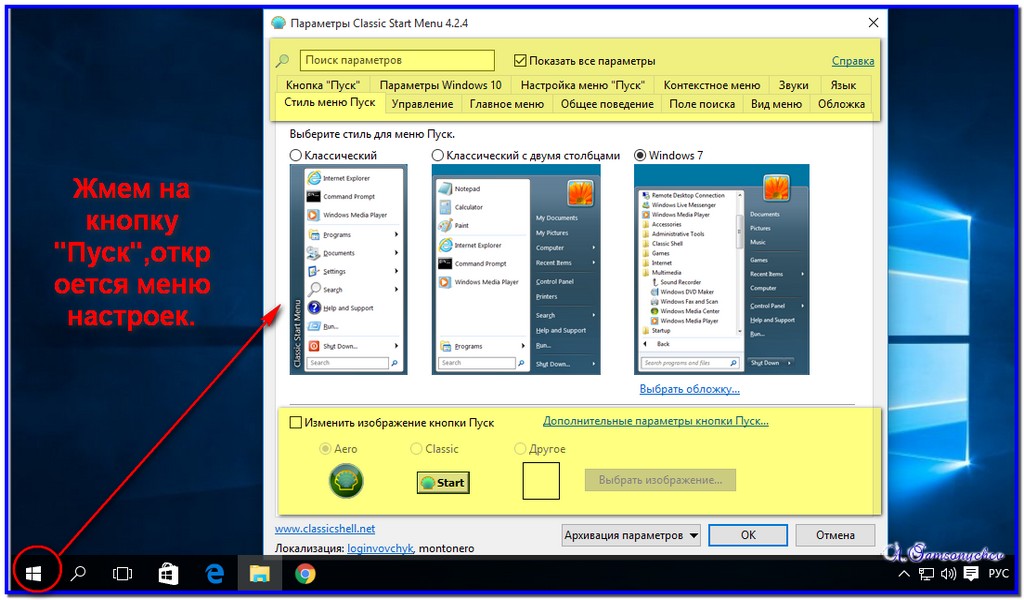Click the OK button
Screen dimensions: 1024x600
(x=748, y=535)
